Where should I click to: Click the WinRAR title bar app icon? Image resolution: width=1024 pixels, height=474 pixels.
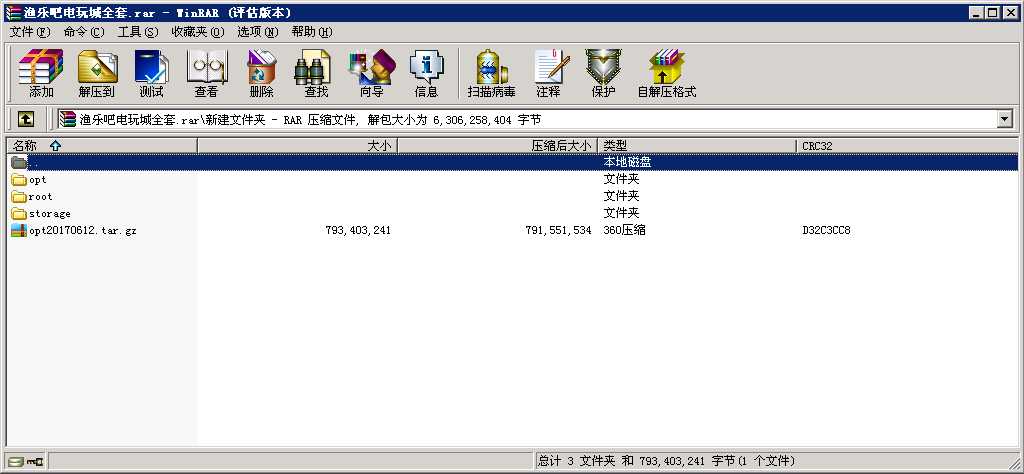(12, 12)
